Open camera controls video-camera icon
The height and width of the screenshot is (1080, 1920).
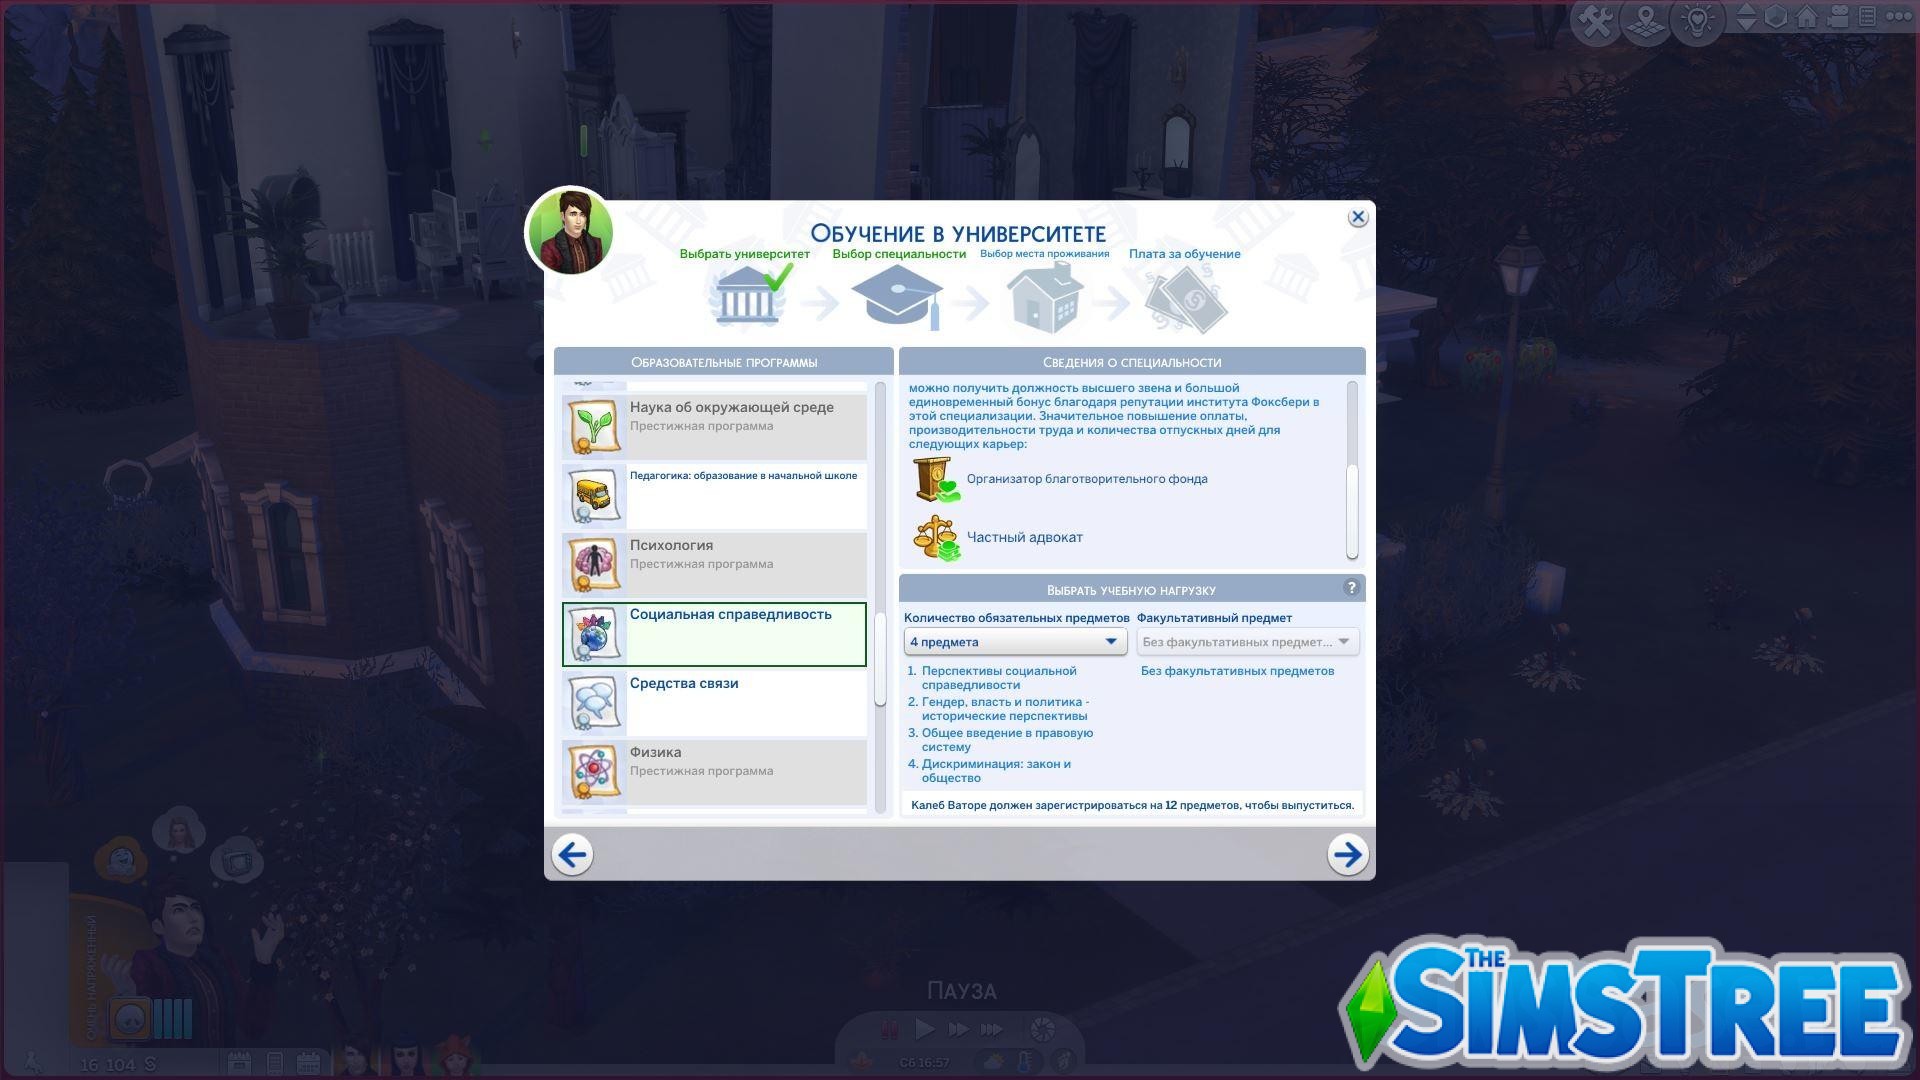[1838, 17]
